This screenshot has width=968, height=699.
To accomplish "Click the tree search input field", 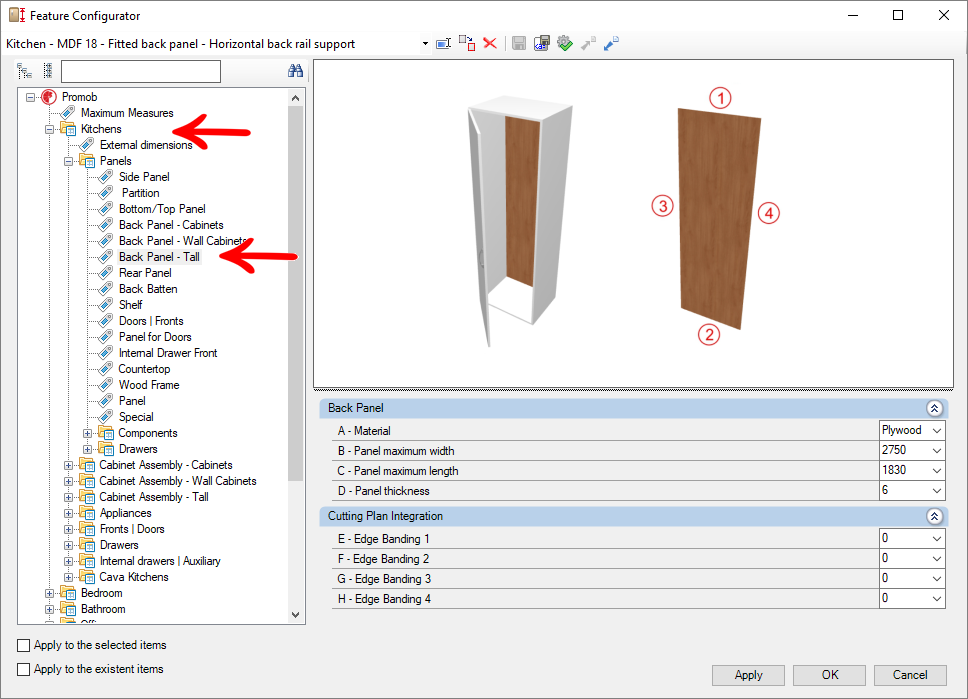I will pyautogui.click(x=141, y=72).
